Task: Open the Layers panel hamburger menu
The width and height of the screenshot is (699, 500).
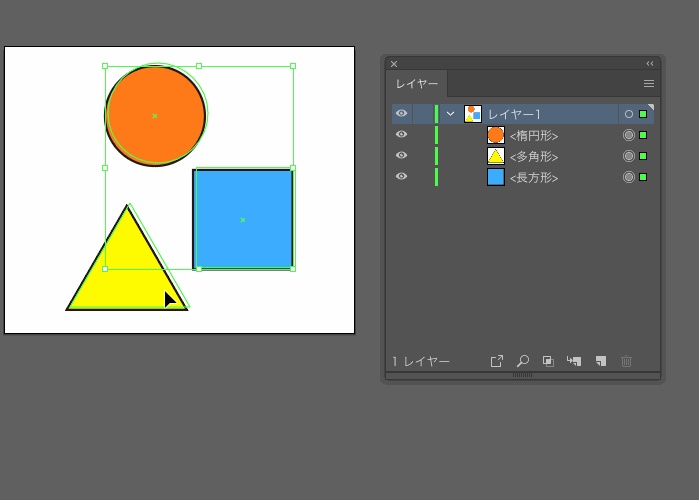Action: coord(649,84)
